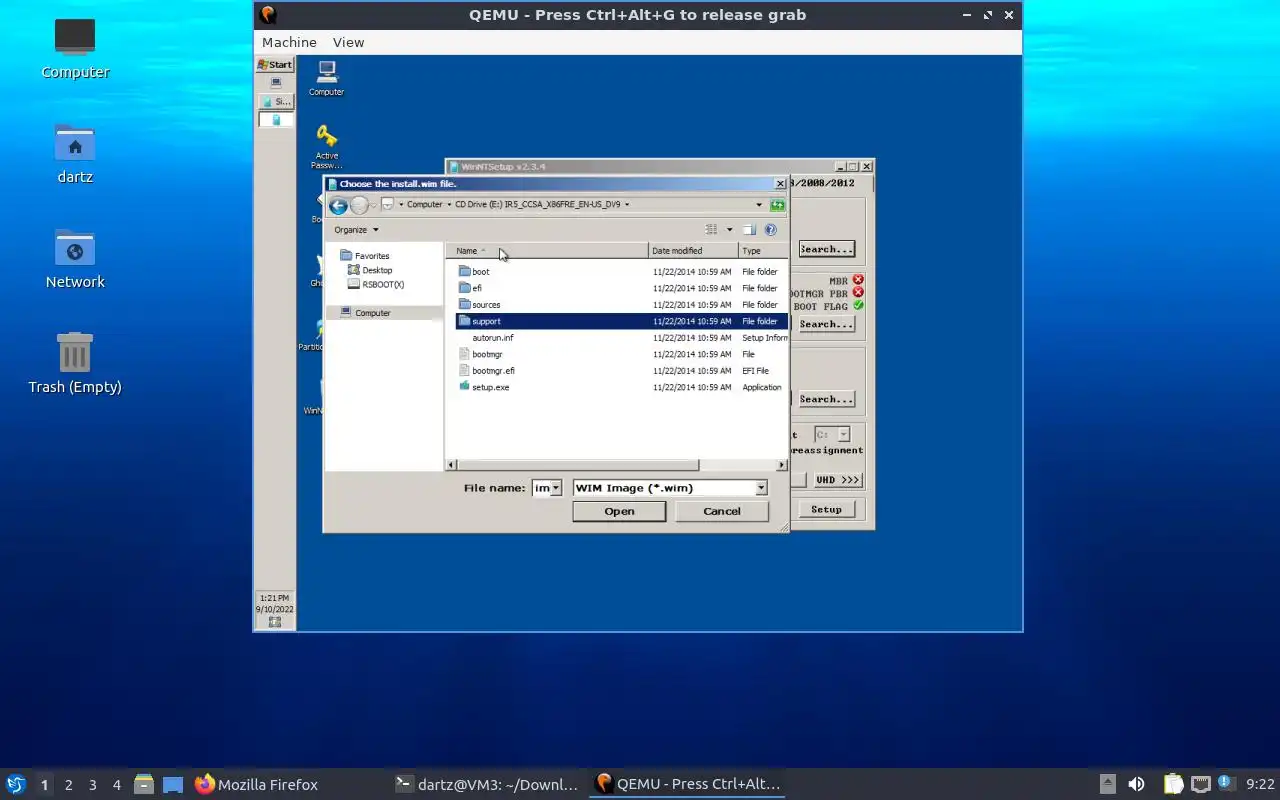Open the LXQt application menu icon

coord(16,784)
